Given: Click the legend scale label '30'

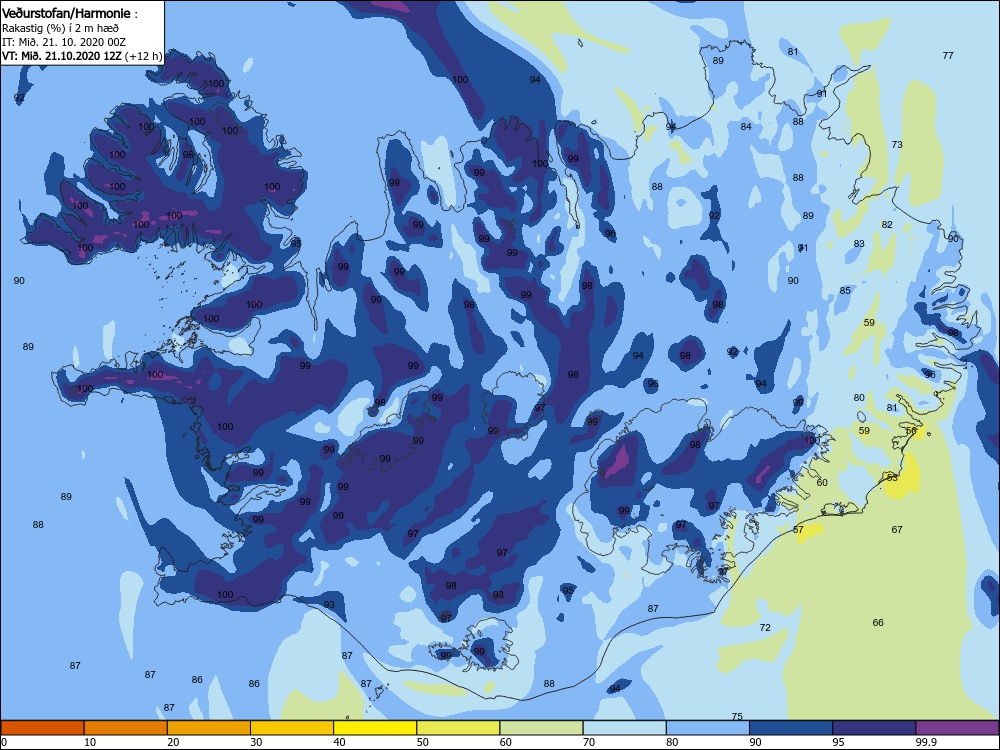Looking at the screenshot, I should click(x=256, y=742).
